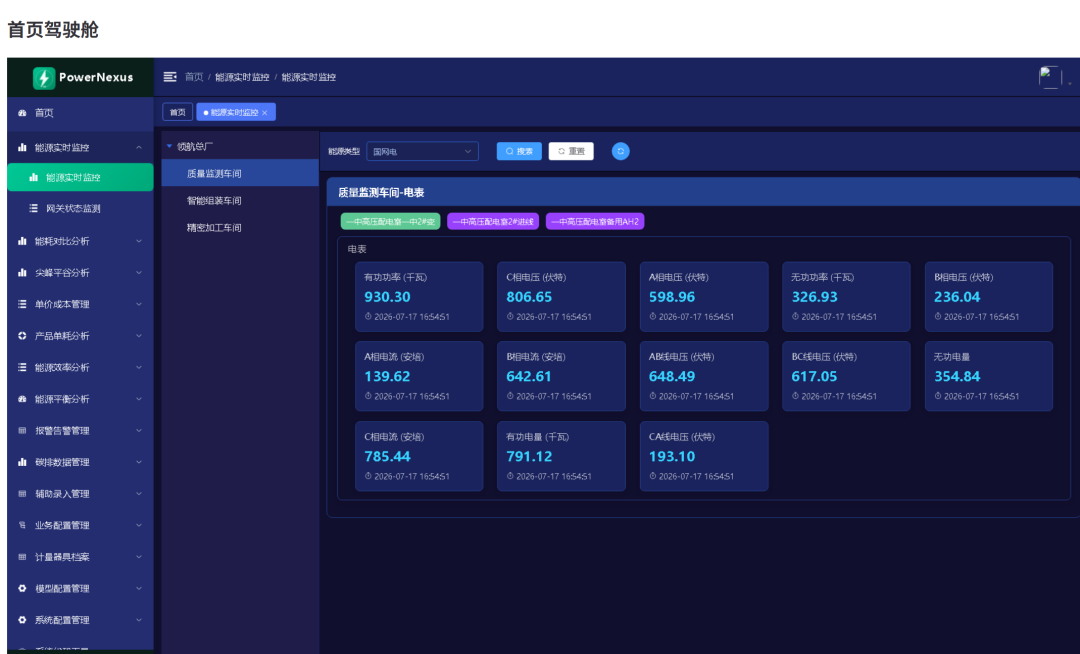The image size is (1080, 654).
Task: Expand the 能源效率分析 menu chevron
Action: click(139, 368)
